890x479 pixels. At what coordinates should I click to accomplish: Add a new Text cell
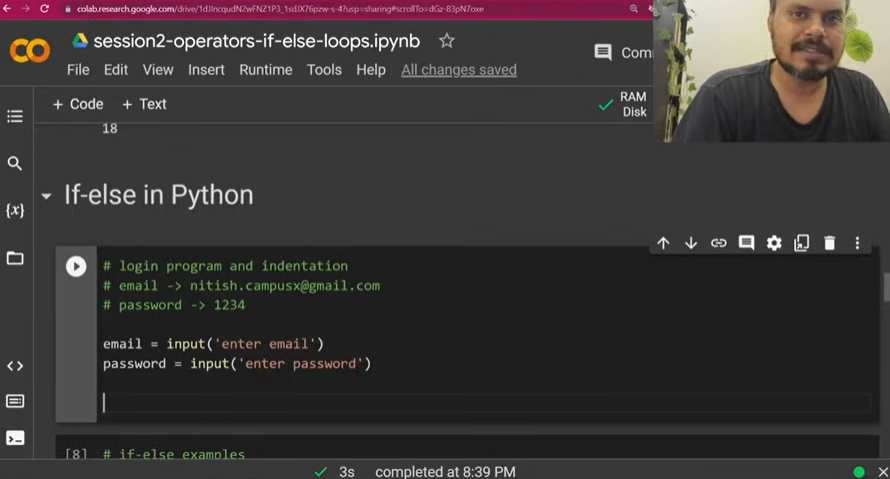point(144,104)
